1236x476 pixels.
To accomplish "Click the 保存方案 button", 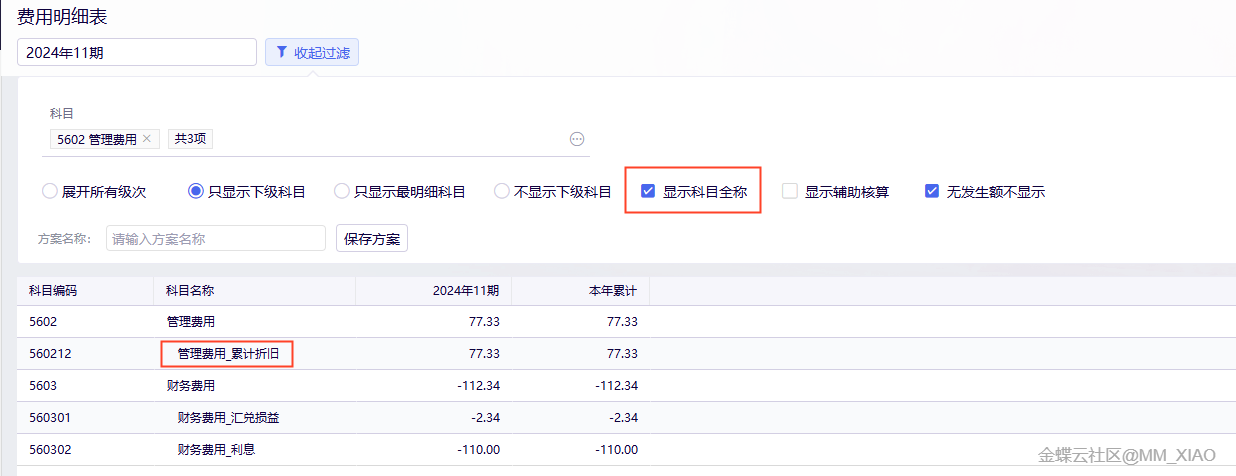I will 372,239.
